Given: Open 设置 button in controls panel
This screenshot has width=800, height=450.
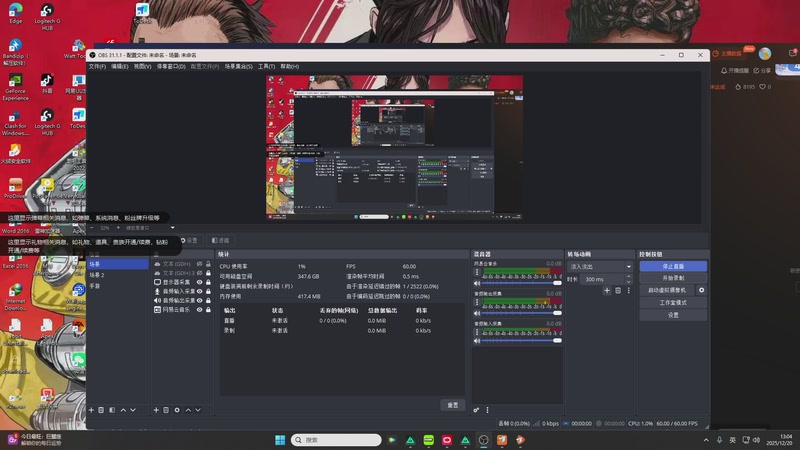Looking at the screenshot, I should pyautogui.click(x=673, y=315).
